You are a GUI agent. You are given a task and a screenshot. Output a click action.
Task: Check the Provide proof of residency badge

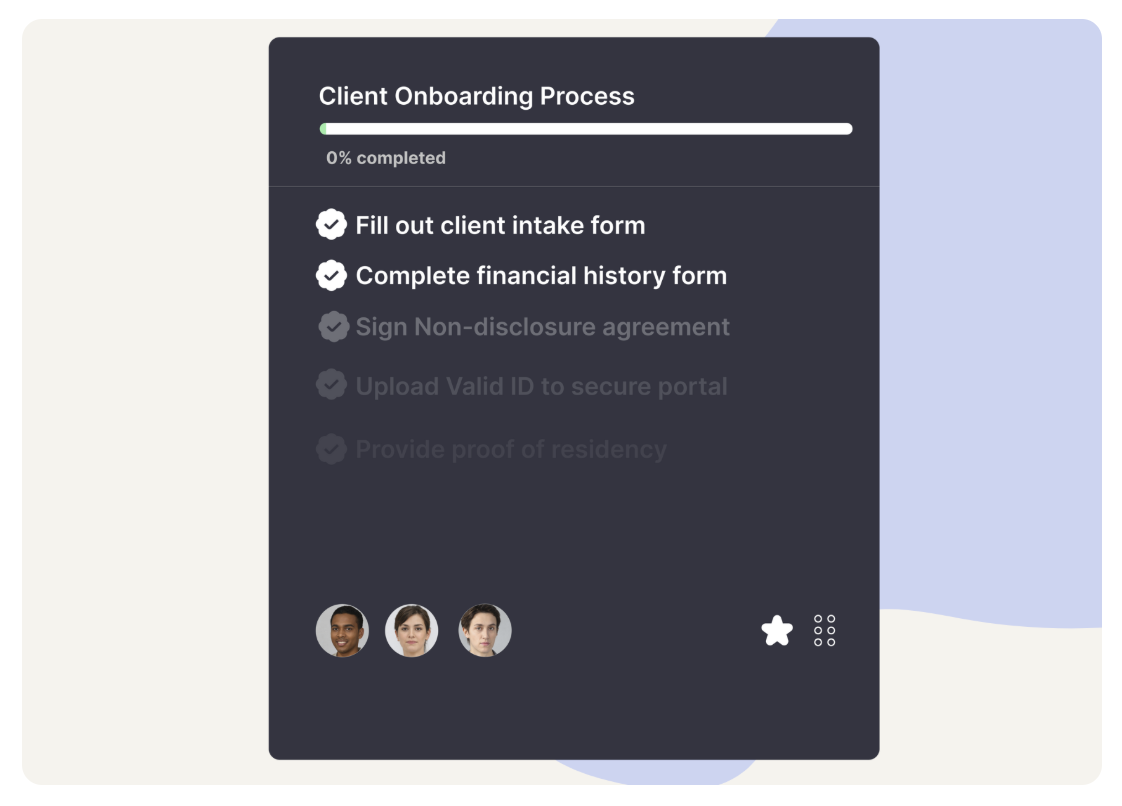(331, 449)
